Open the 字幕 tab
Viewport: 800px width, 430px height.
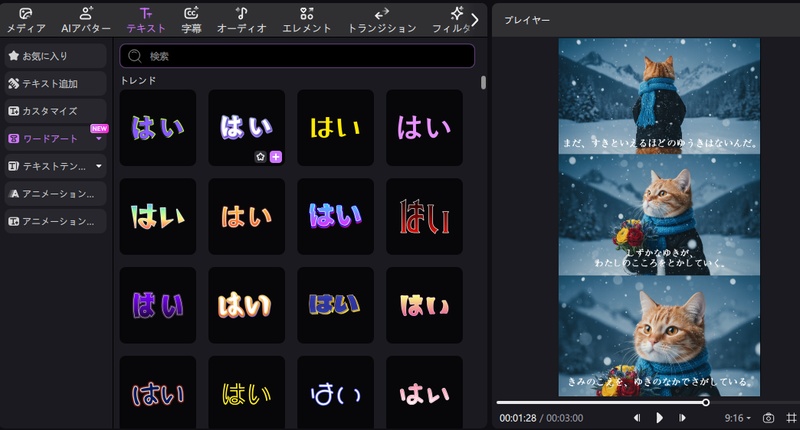tap(191, 20)
